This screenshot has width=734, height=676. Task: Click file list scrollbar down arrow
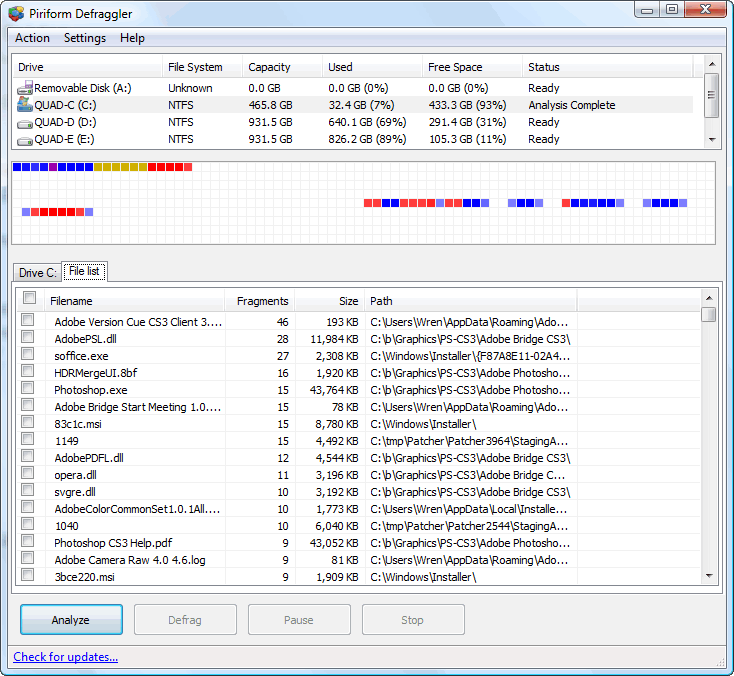click(709, 576)
